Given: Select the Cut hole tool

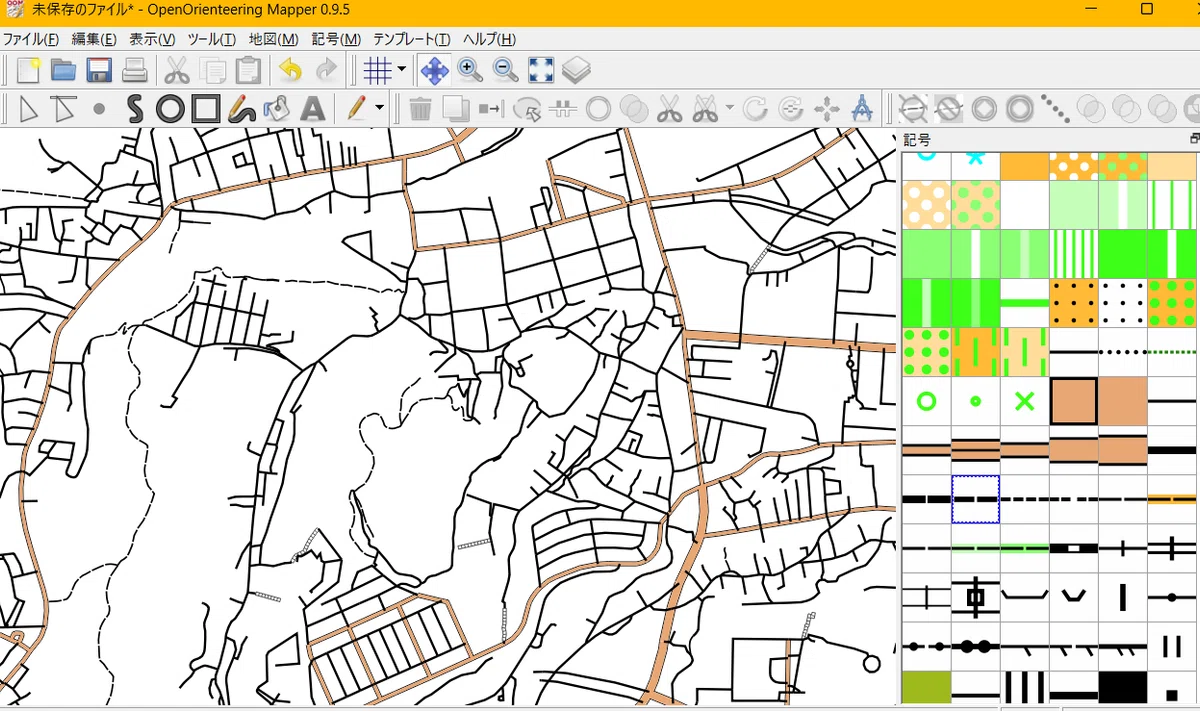Looking at the screenshot, I should [705, 108].
